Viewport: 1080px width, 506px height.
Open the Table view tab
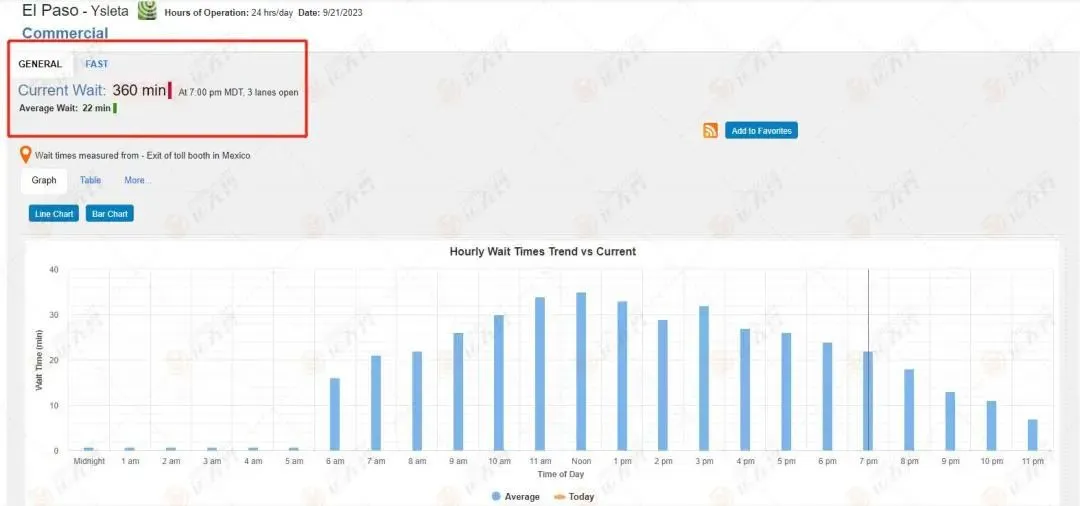pos(90,180)
